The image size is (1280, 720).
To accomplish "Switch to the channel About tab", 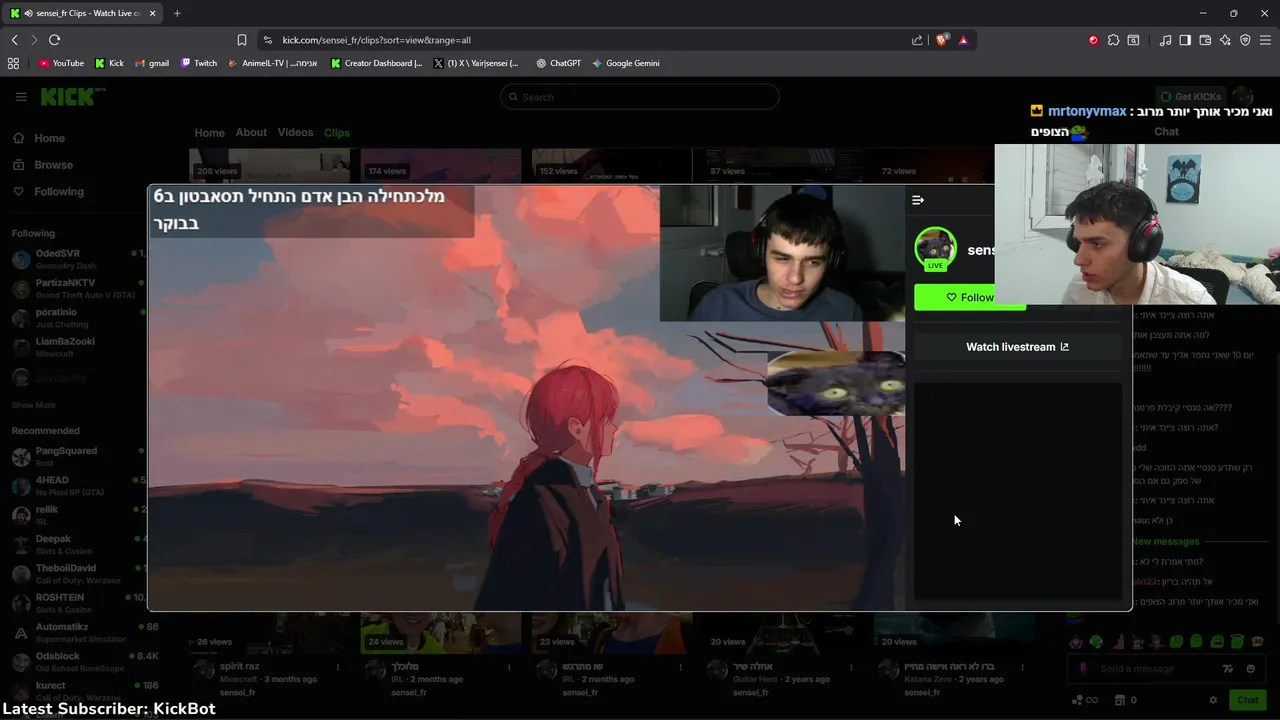I will click(x=251, y=133).
